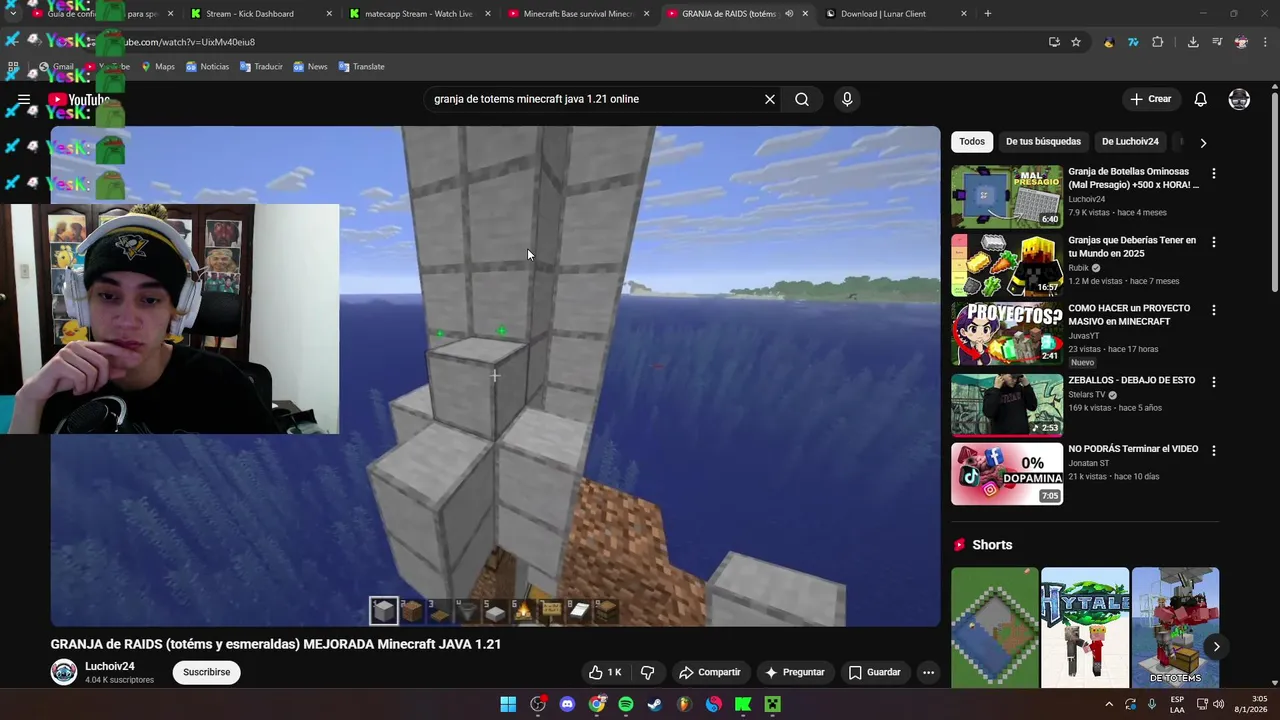Close the GRANJA de RAIDS tab

point(805,14)
